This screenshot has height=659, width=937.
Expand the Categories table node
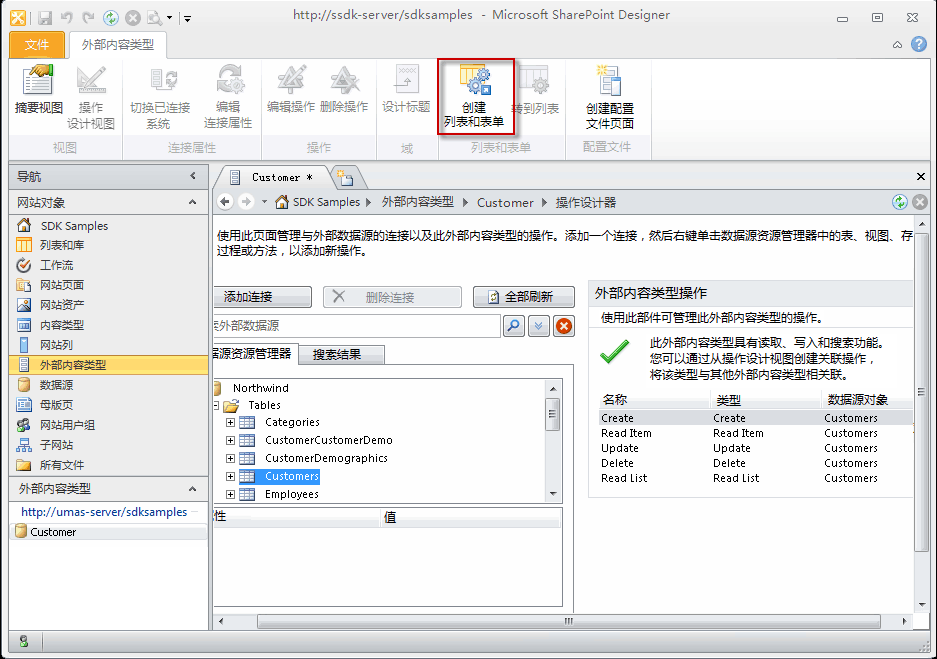[x=230, y=422]
